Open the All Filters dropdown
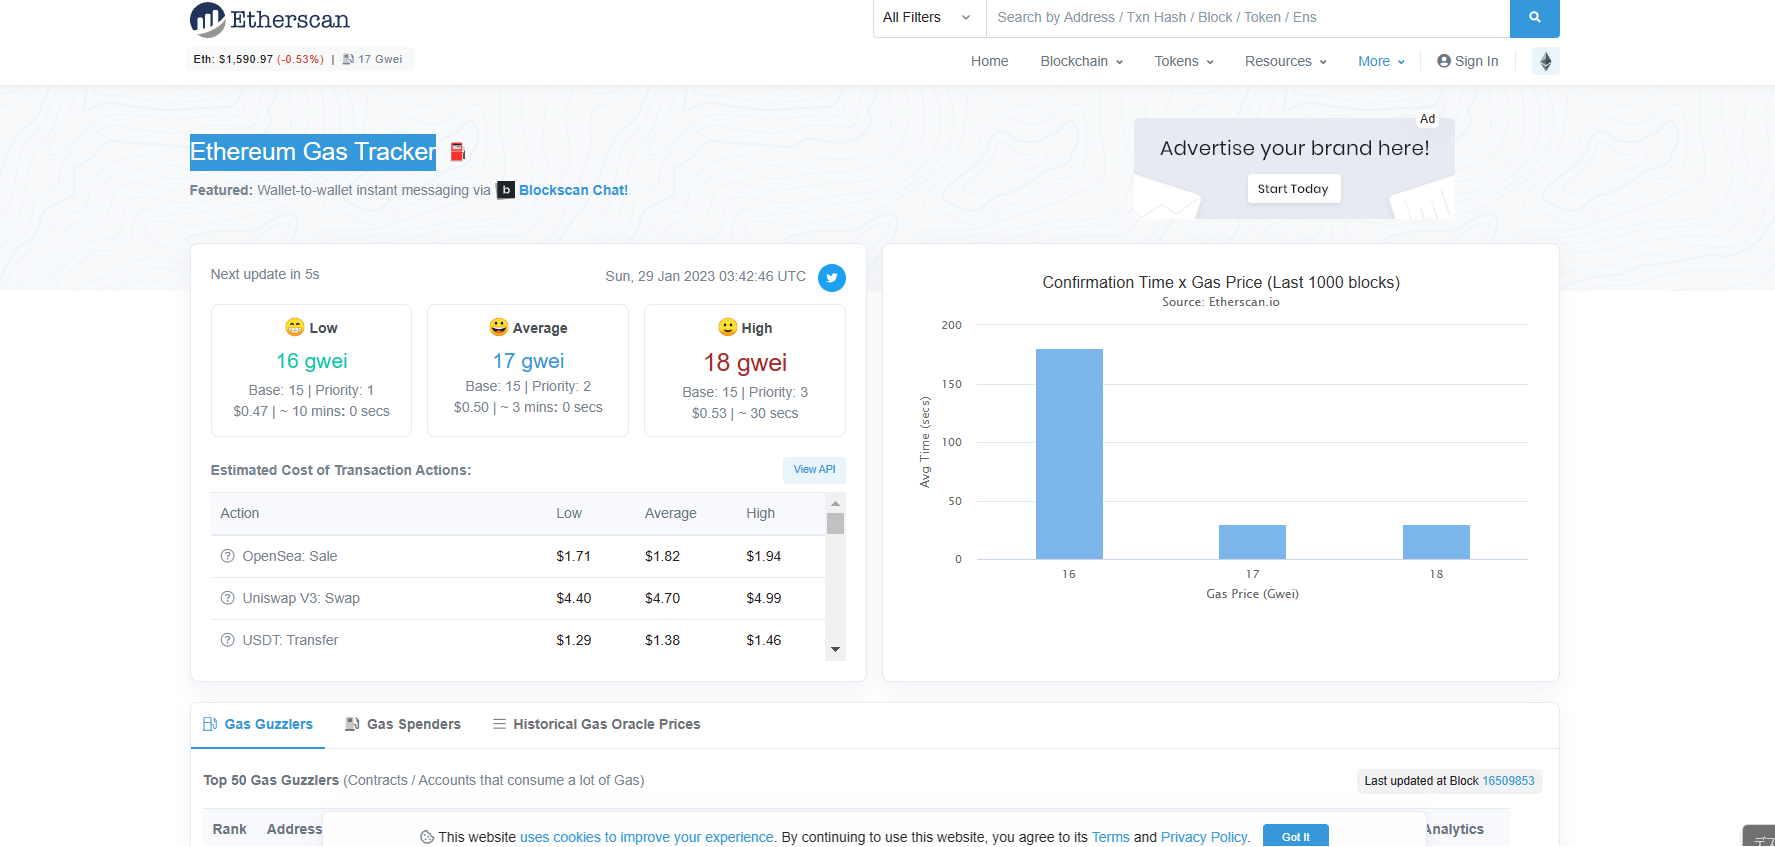 [929, 17]
